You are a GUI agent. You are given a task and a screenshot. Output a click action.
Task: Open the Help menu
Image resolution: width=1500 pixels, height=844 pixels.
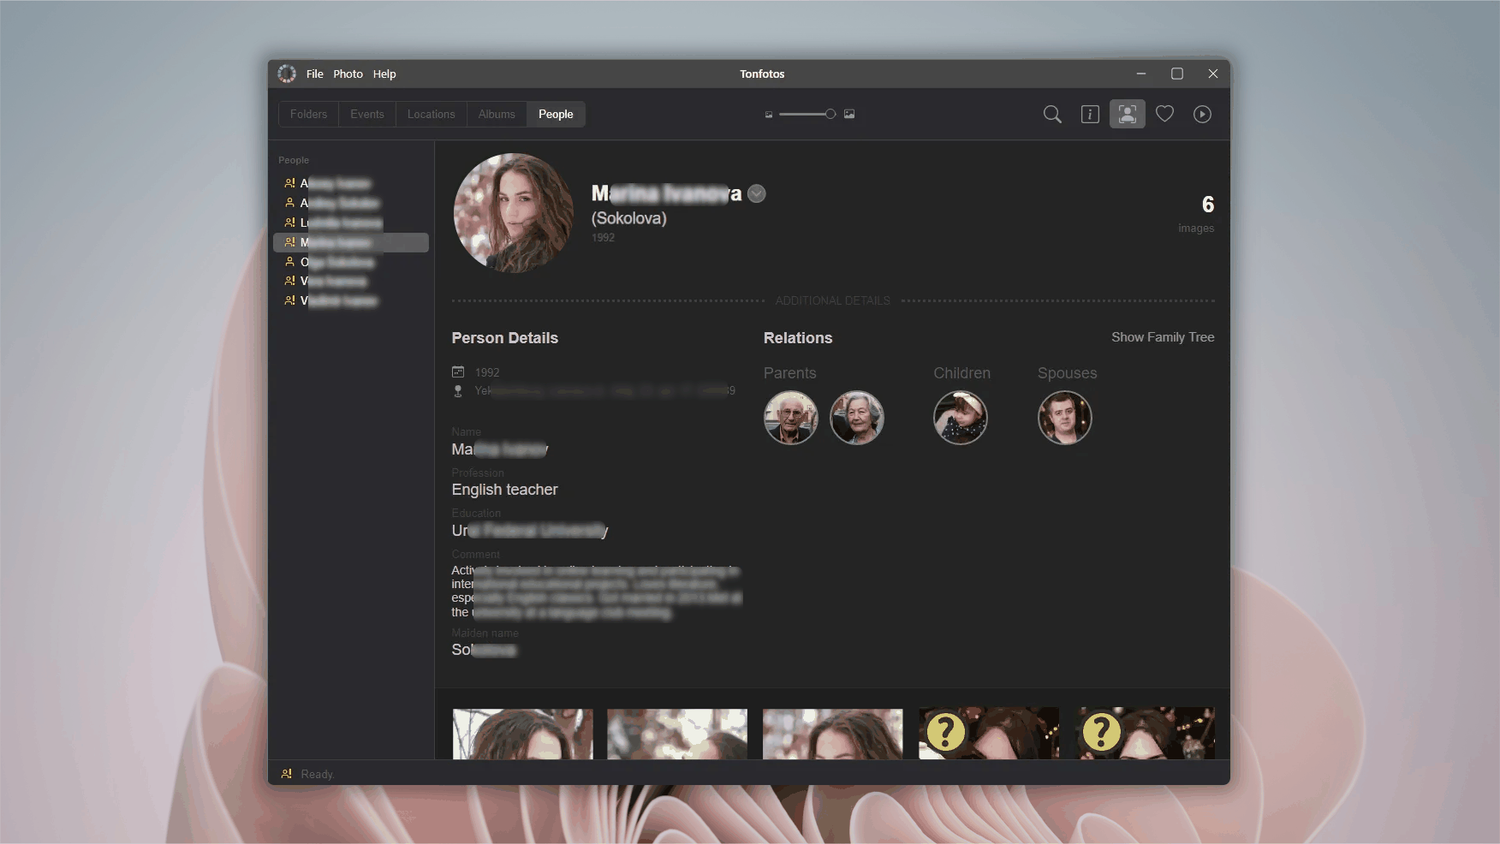(x=384, y=74)
